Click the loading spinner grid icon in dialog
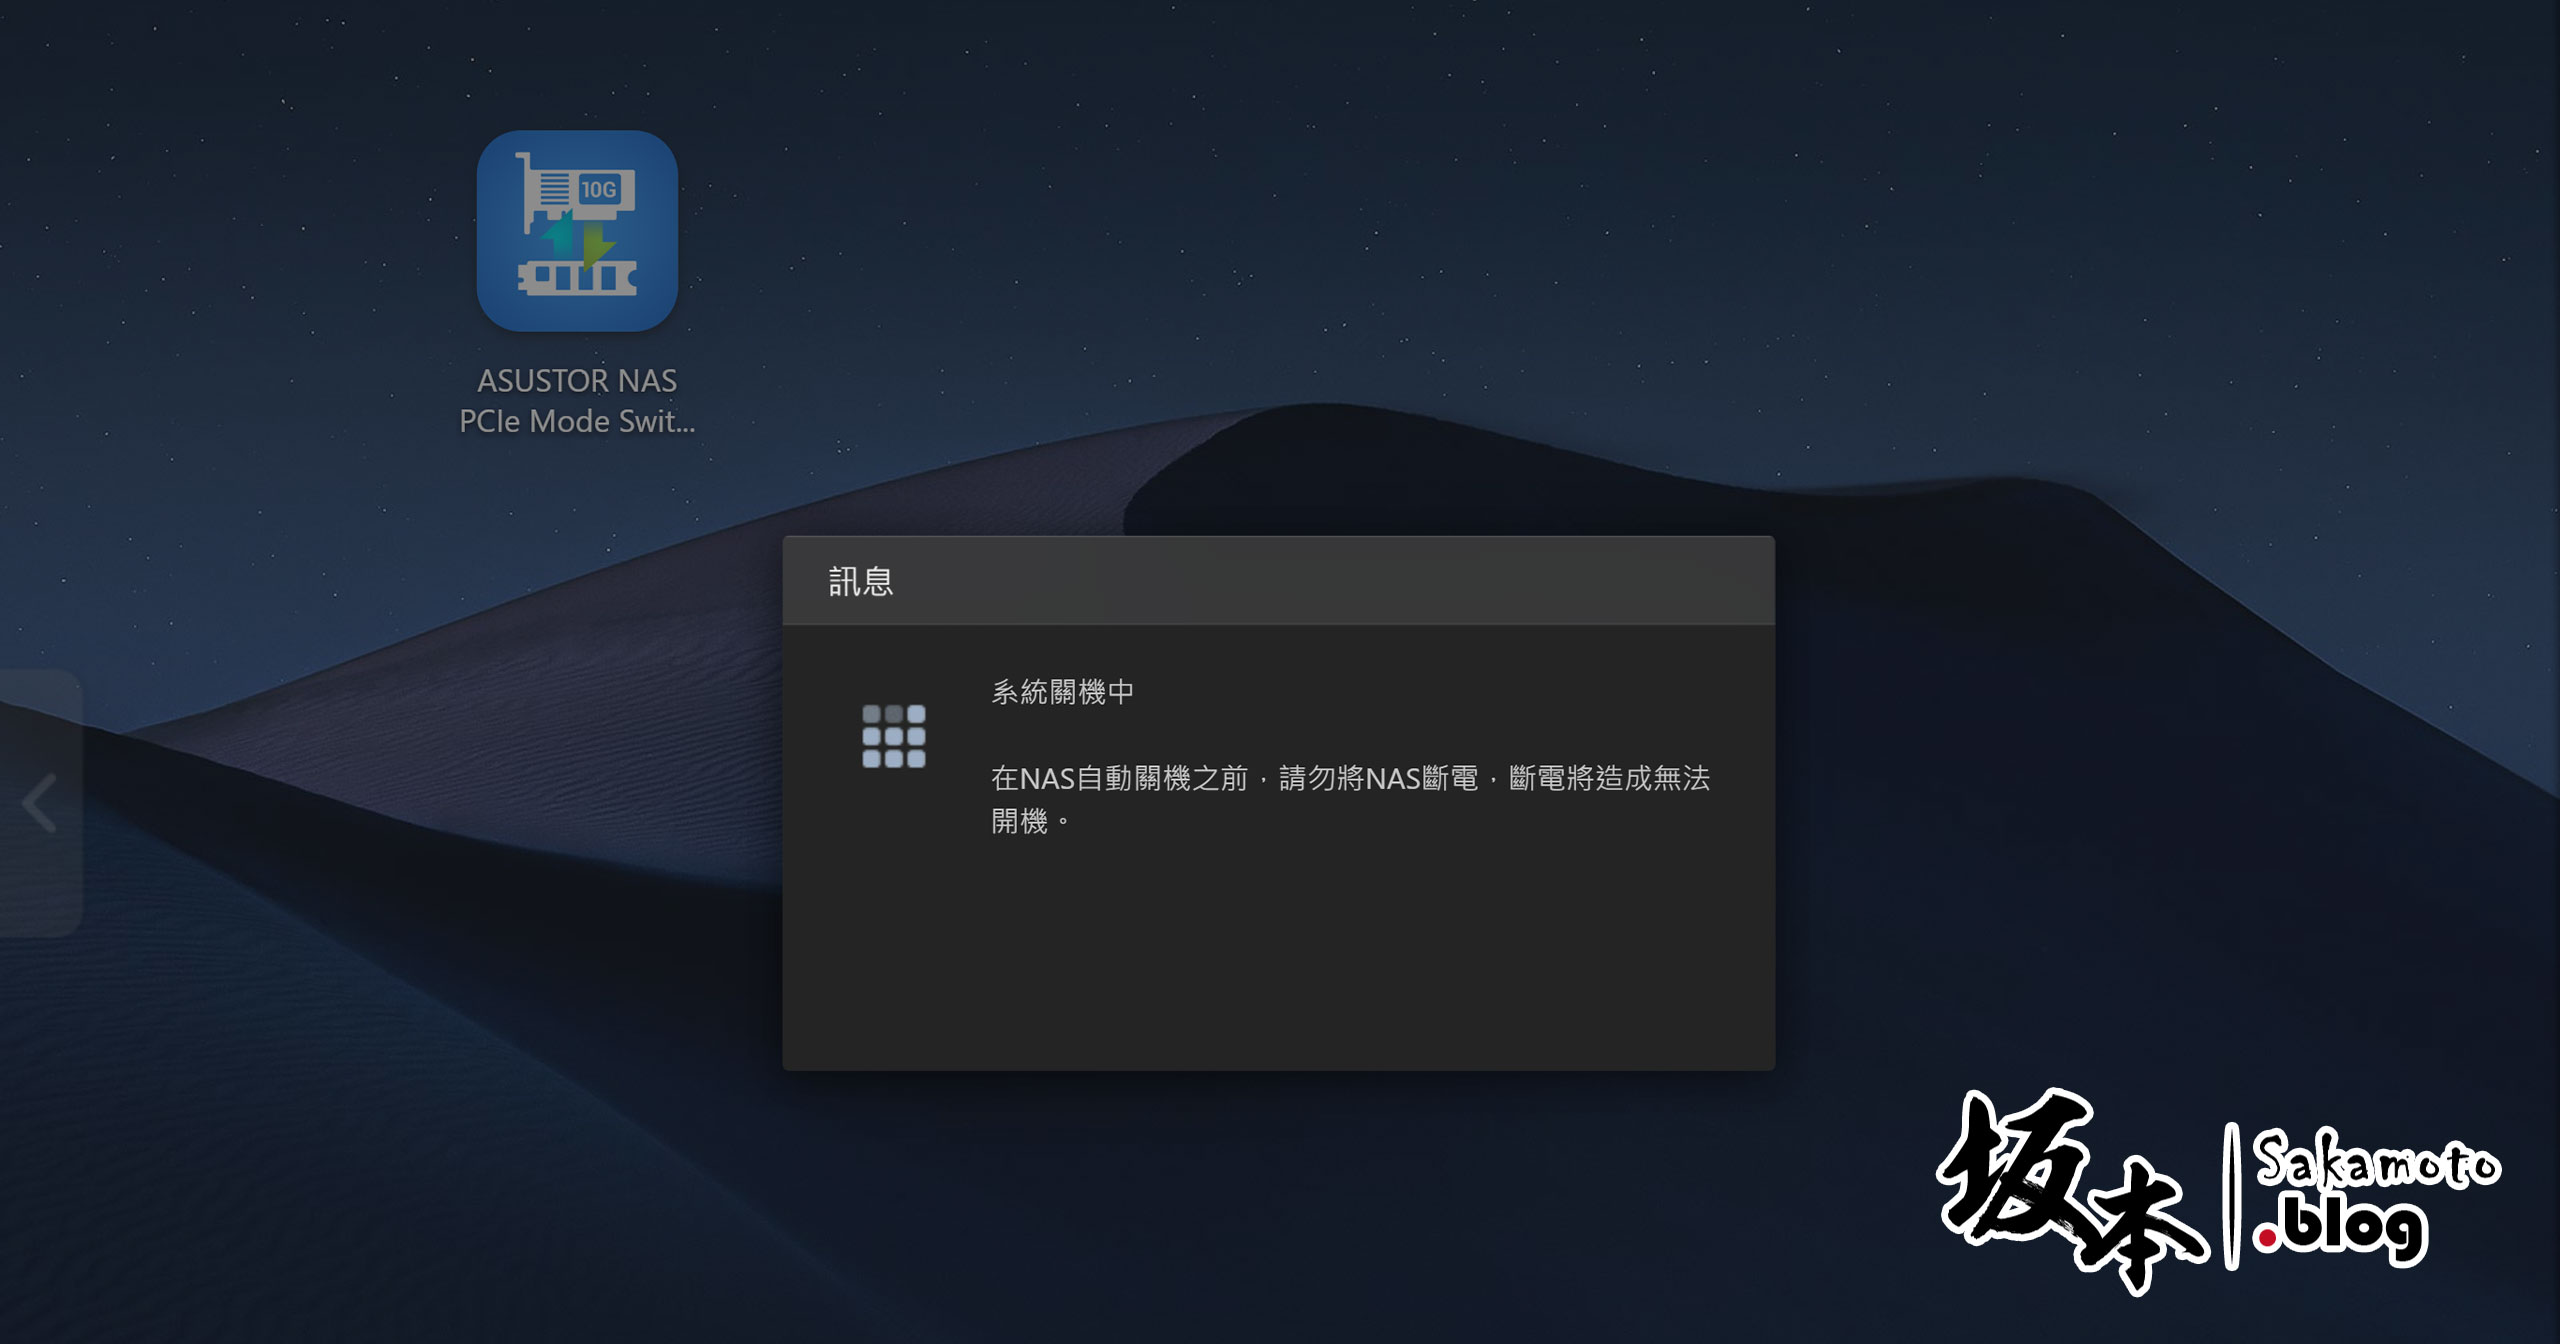This screenshot has width=2560, height=1344. [894, 736]
